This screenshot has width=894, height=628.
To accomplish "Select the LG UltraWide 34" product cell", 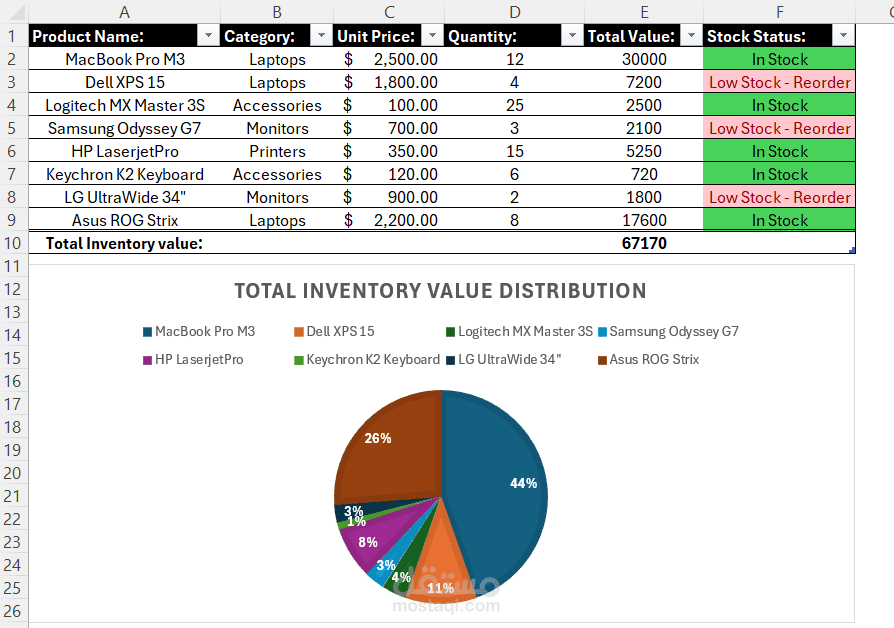I will pyautogui.click(x=124, y=197).
